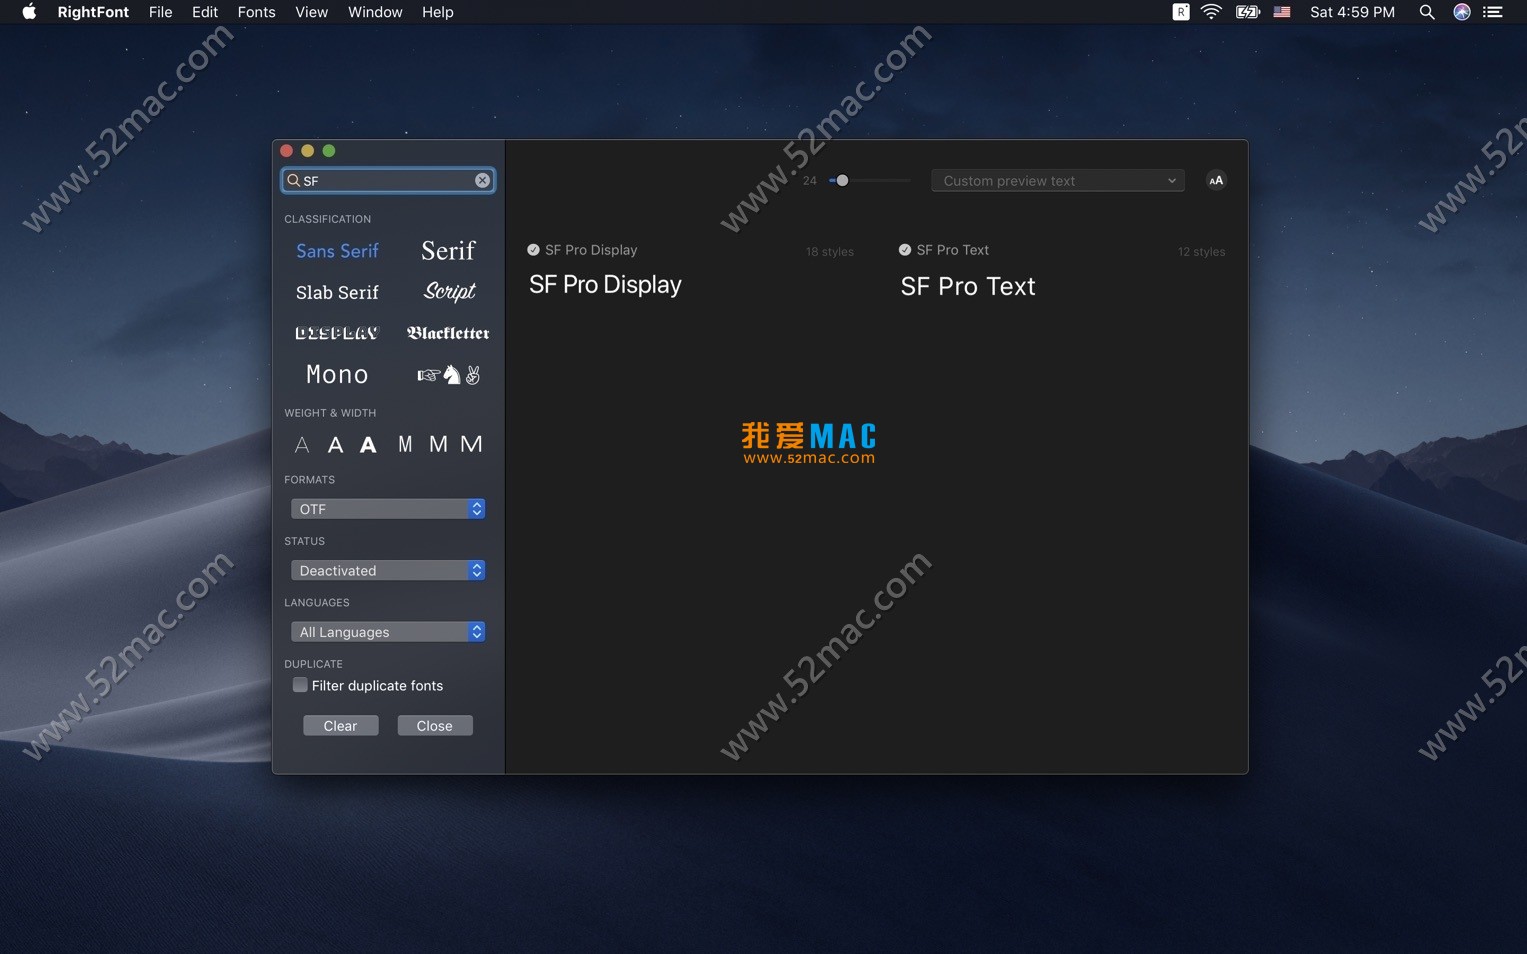Clear the SF search text
1527x954 pixels.
[x=482, y=180]
